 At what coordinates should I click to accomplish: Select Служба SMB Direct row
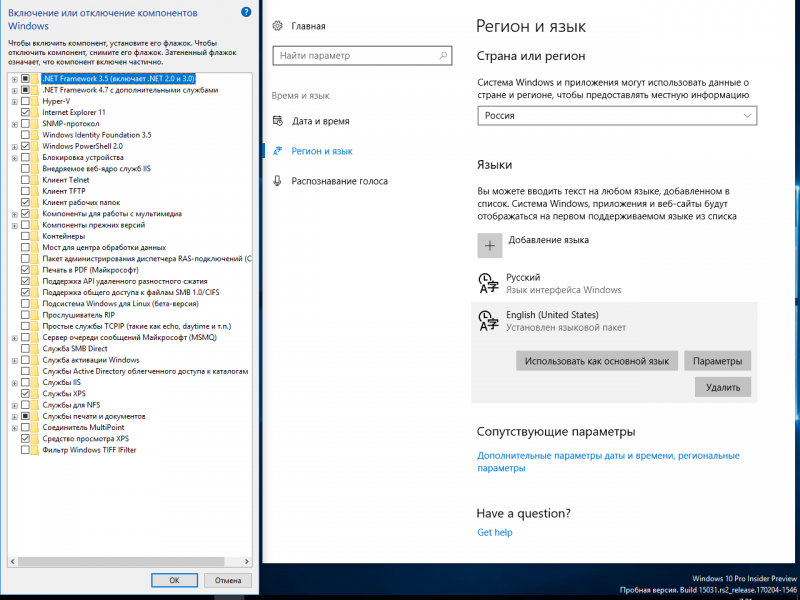75,348
